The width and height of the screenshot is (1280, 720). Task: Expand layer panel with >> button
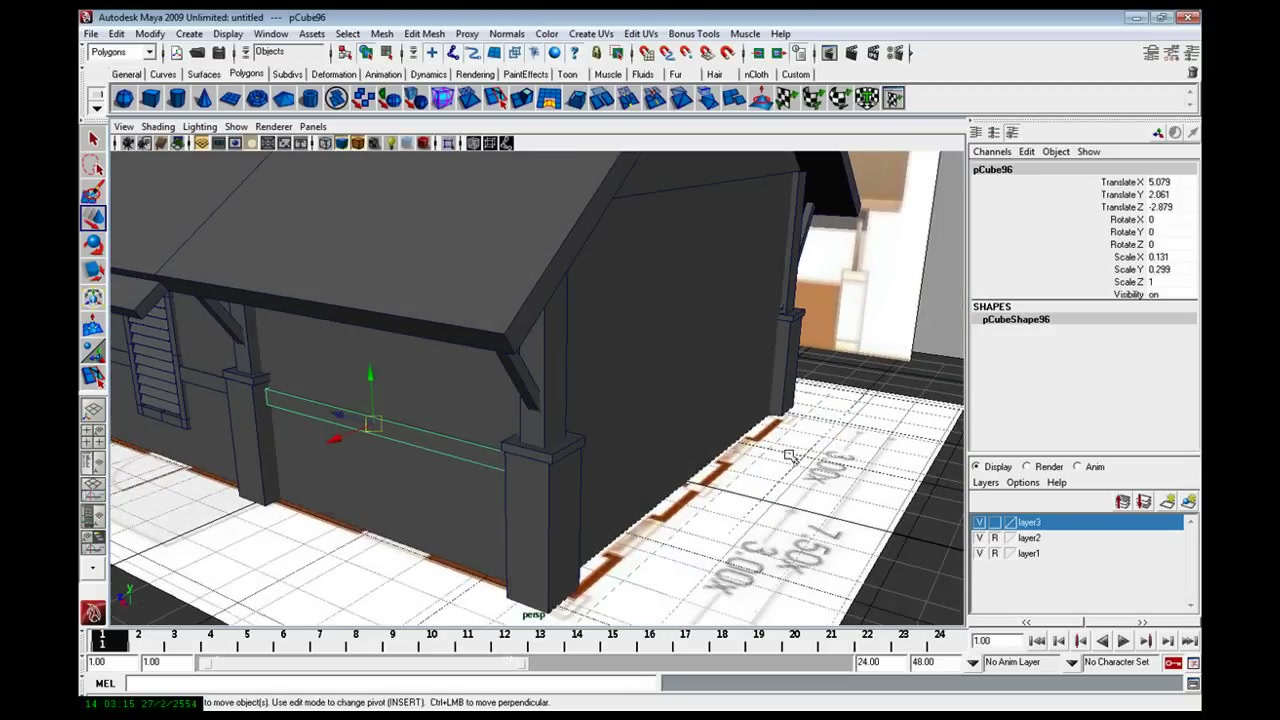1142,623
